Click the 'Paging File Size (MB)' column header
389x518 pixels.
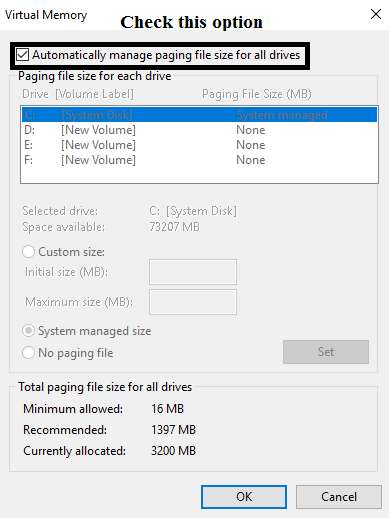click(257, 94)
